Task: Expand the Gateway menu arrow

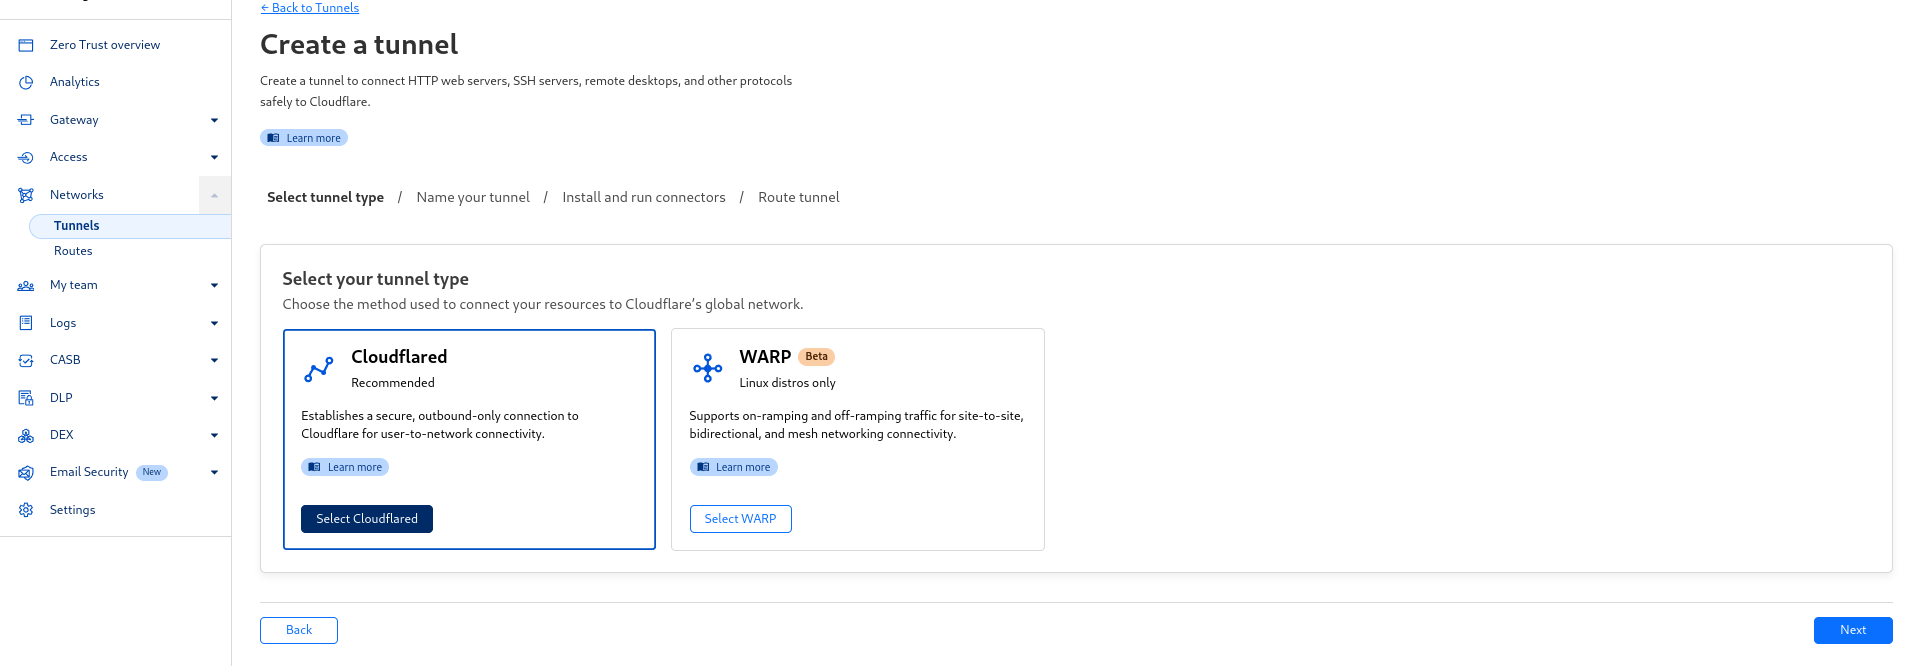Action: [214, 120]
